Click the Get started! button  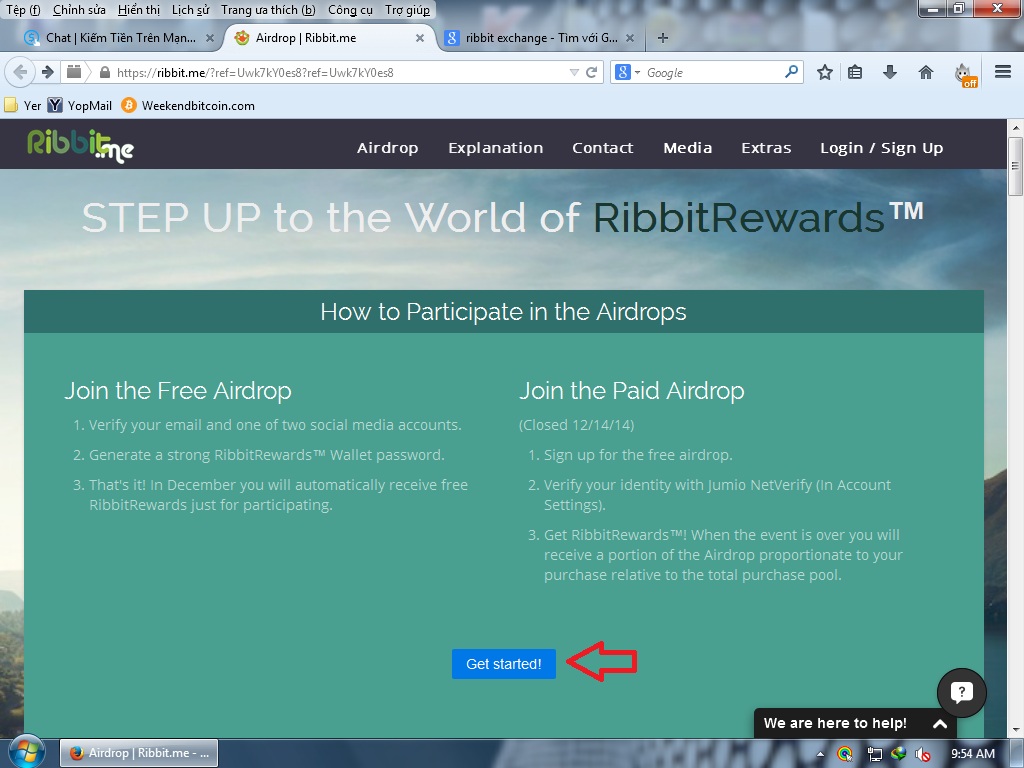tap(504, 664)
